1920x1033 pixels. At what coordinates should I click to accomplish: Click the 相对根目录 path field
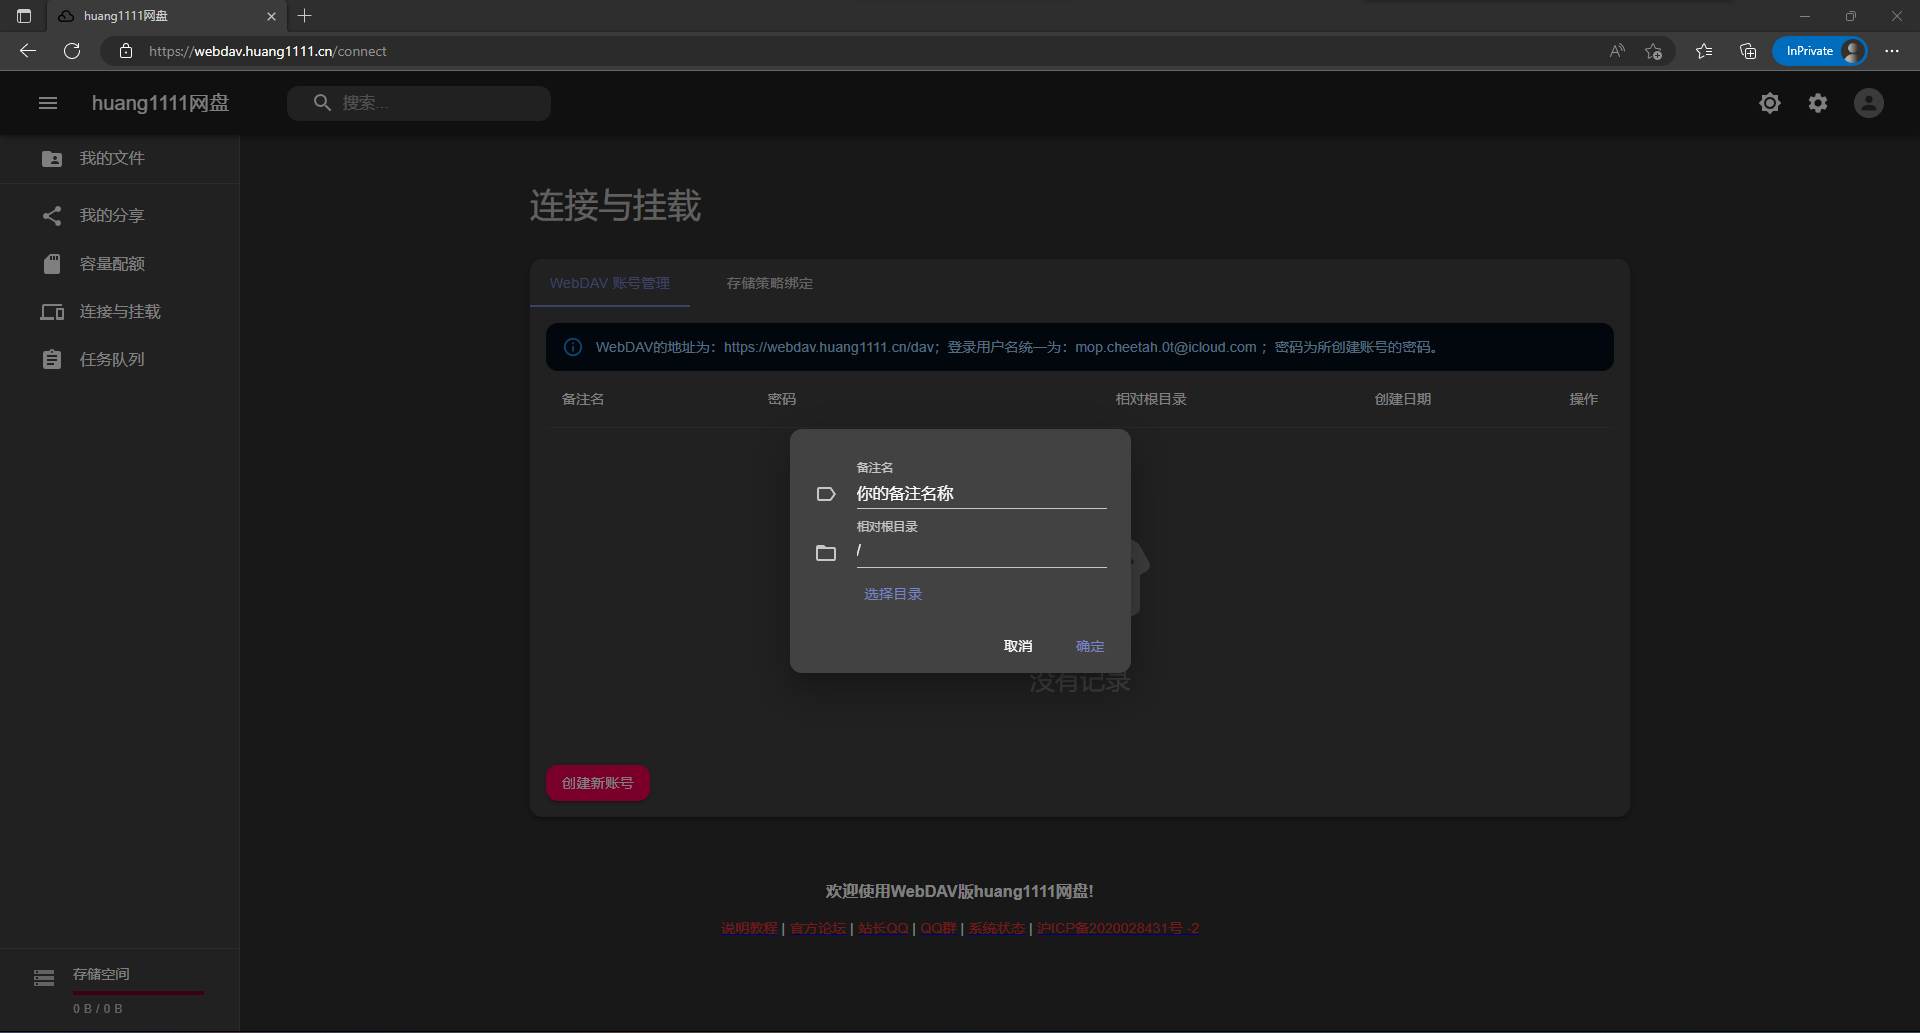coord(980,552)
